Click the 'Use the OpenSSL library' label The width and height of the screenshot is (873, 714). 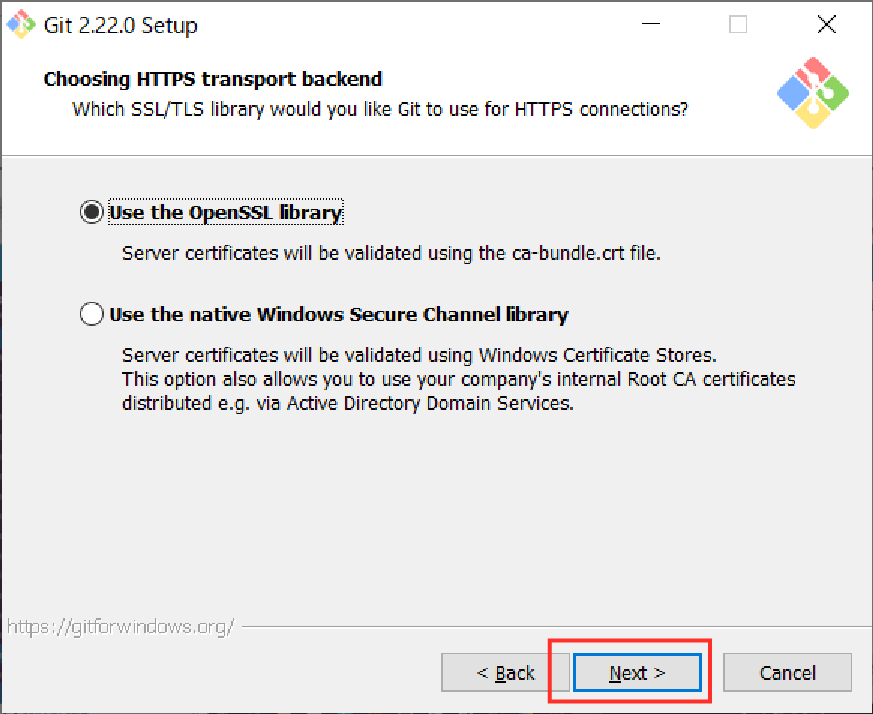[226, 213]
